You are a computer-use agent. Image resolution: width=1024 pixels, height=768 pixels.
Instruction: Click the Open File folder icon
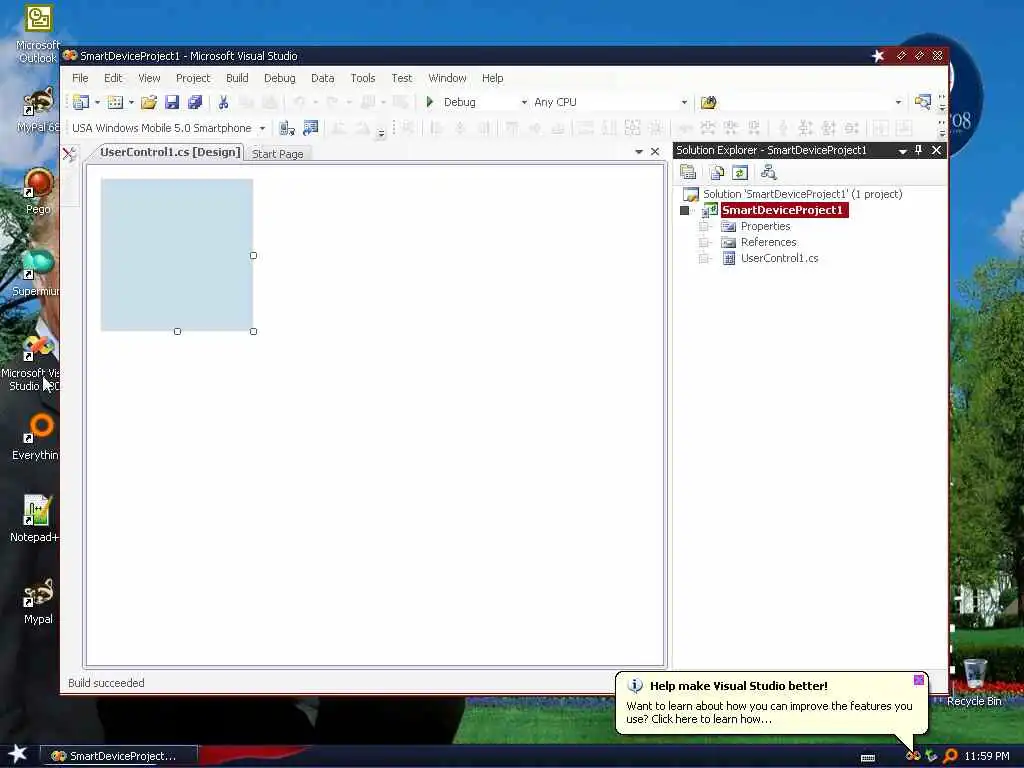click(149, 102)
